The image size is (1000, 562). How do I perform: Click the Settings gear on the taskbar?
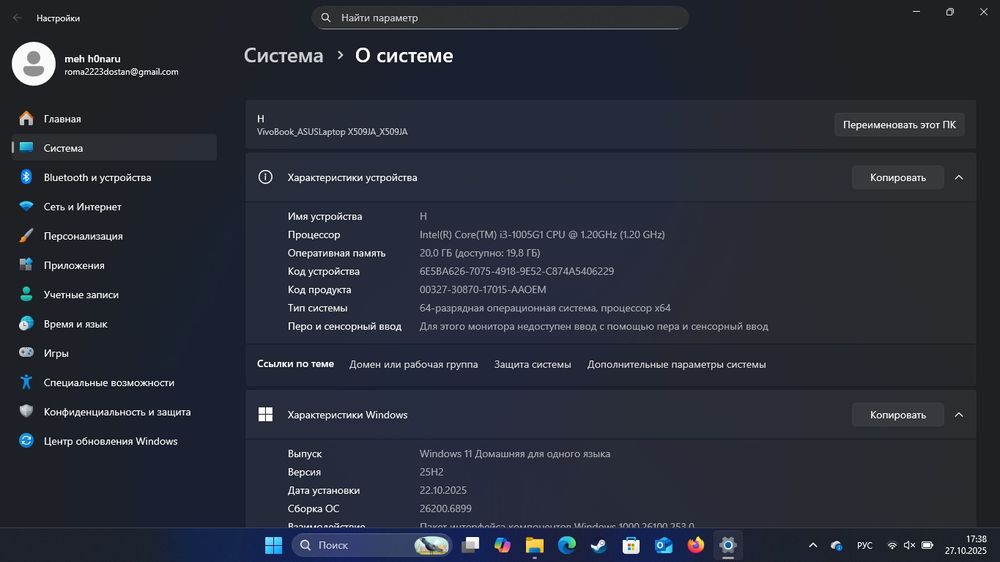click(x=728, y=545)
